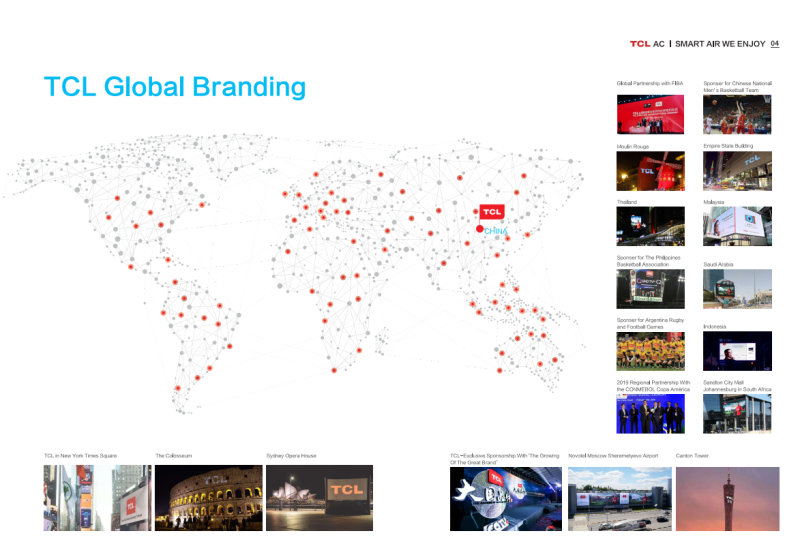Screen dimensions: 800x544
Task: Click the Indonesia screen photo
Action: tap(737, 350)
